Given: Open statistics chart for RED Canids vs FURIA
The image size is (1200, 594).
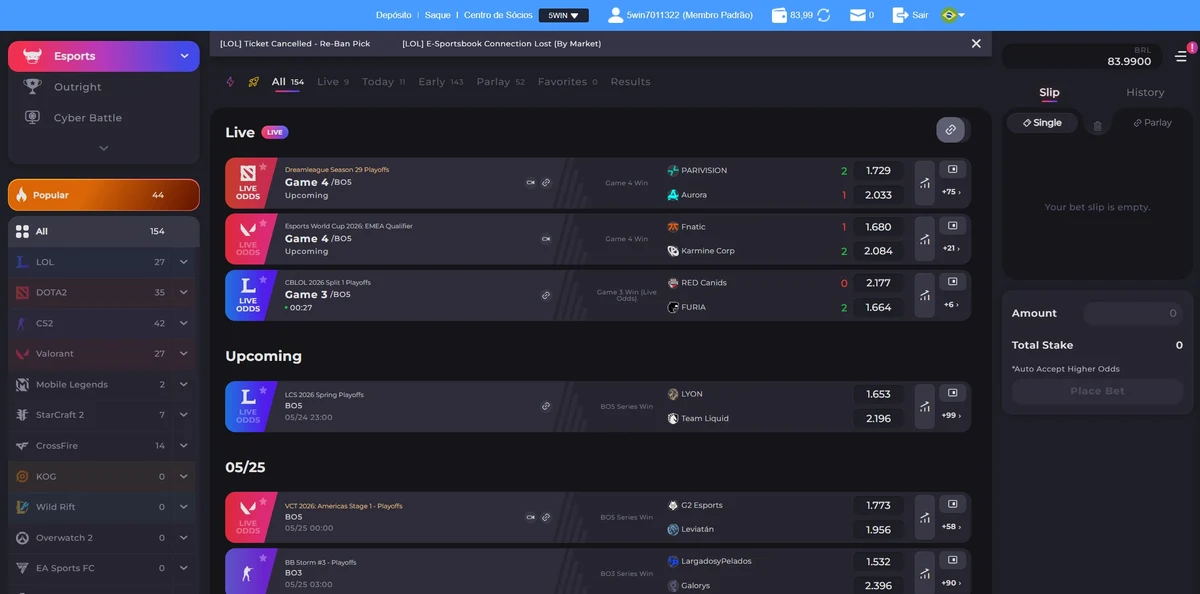Looking at the screenshot, I should [x=925, y=295].
